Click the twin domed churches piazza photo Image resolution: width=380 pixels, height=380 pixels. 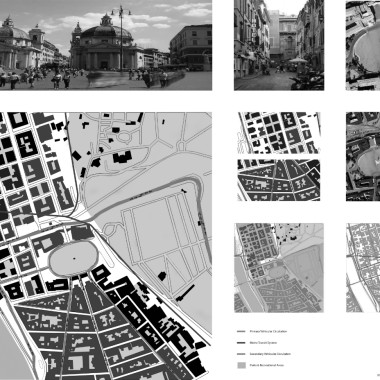[x=106, y=45]
